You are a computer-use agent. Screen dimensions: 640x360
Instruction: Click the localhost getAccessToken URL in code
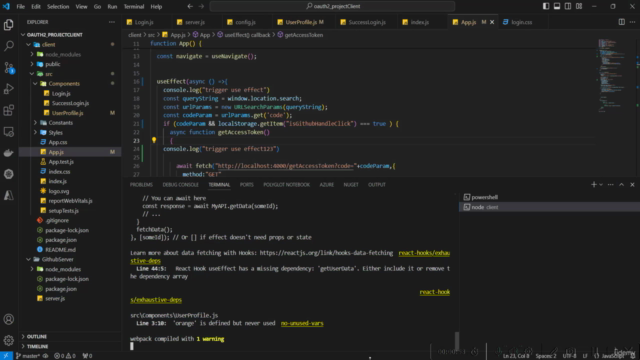[x=286, y=166]
